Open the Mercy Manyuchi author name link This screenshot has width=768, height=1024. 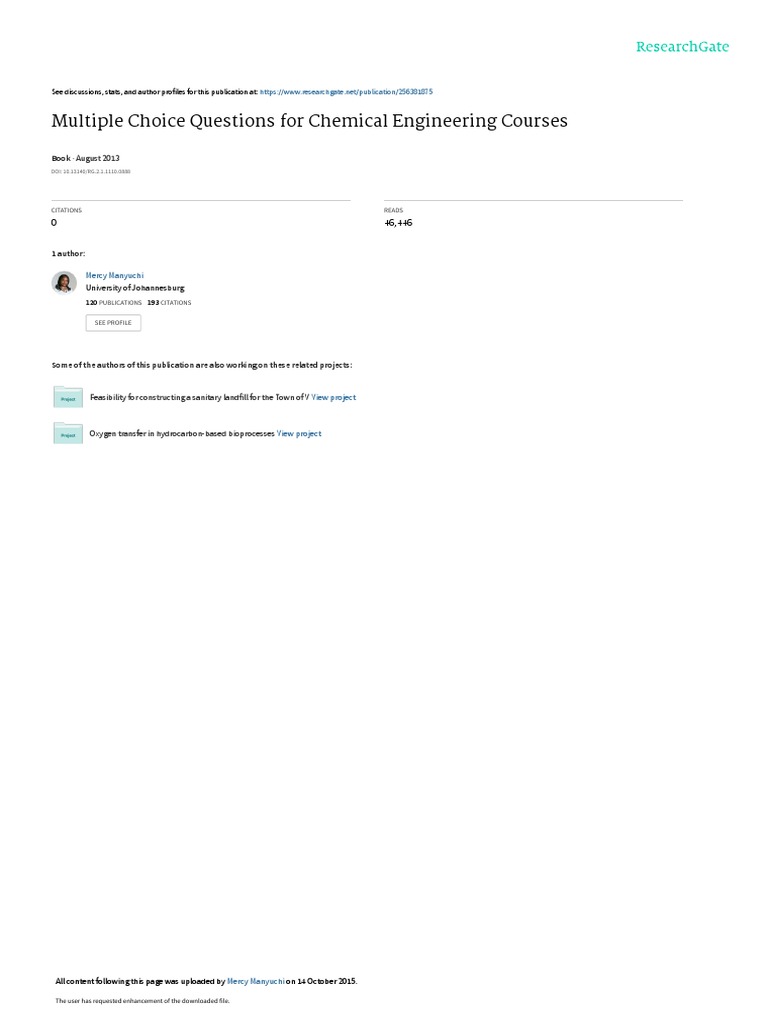[115, 276]
